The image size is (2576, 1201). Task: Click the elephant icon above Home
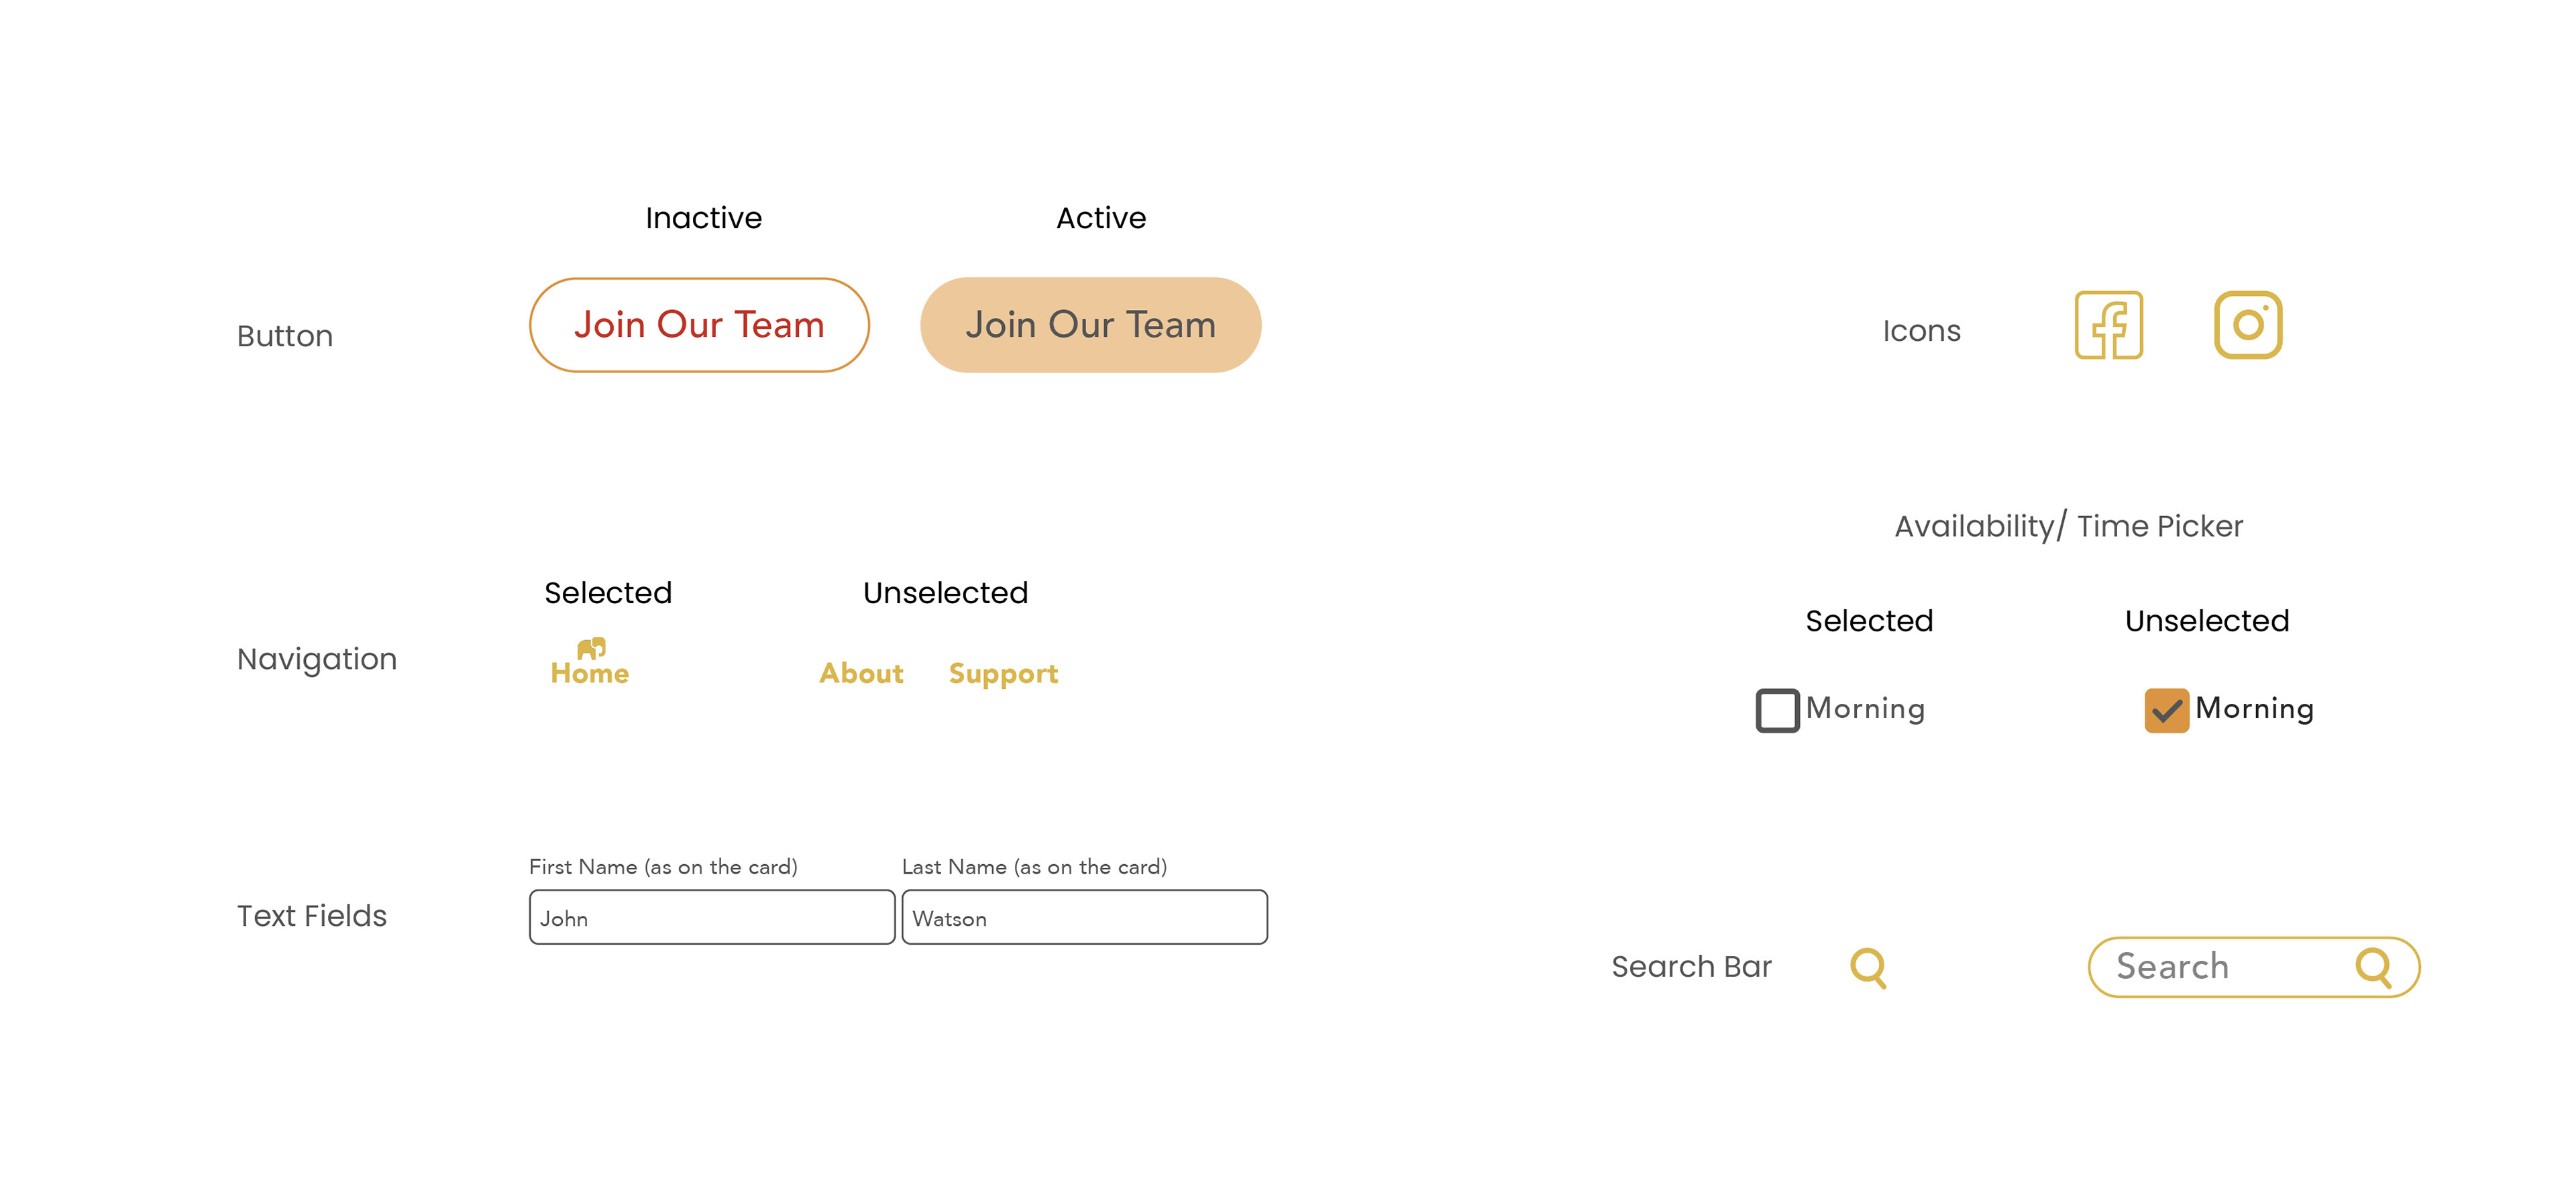[x=591, y=649]
